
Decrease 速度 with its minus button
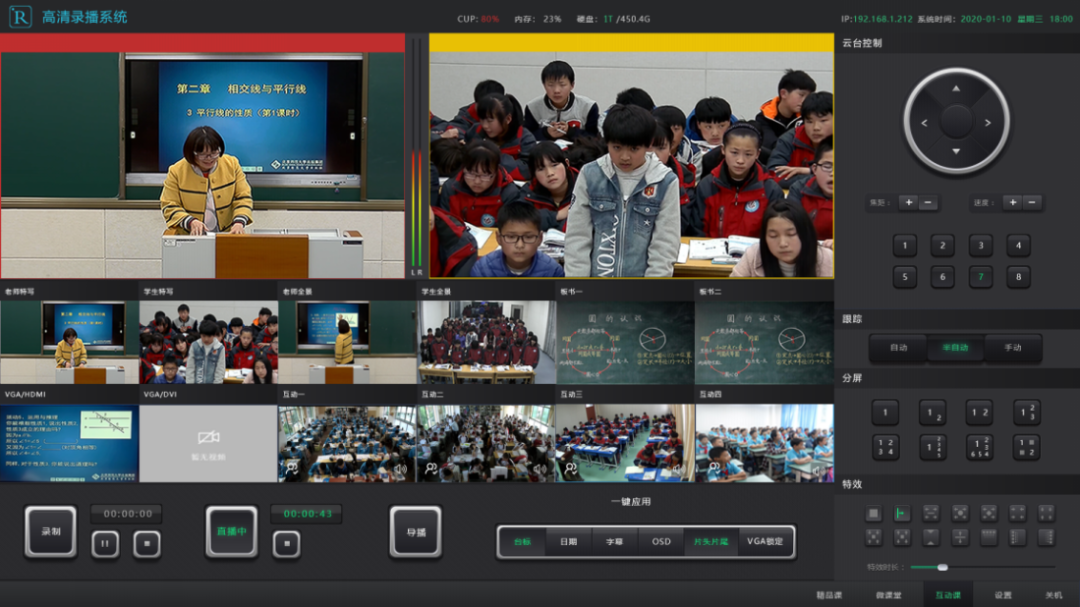(x=1033, y=202)
